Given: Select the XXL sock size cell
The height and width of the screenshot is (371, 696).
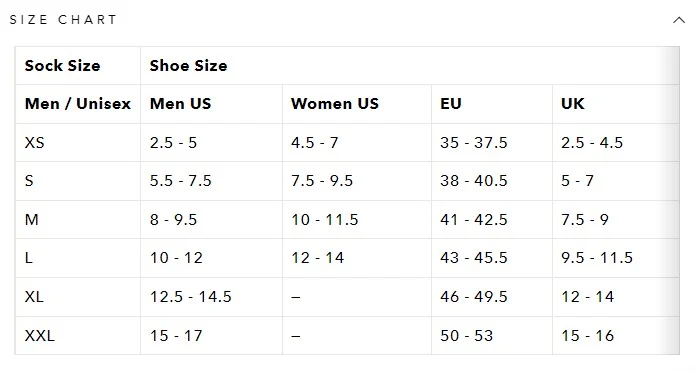Looking at the screenshot, I should pyautogui.click(x=78, y=335).
